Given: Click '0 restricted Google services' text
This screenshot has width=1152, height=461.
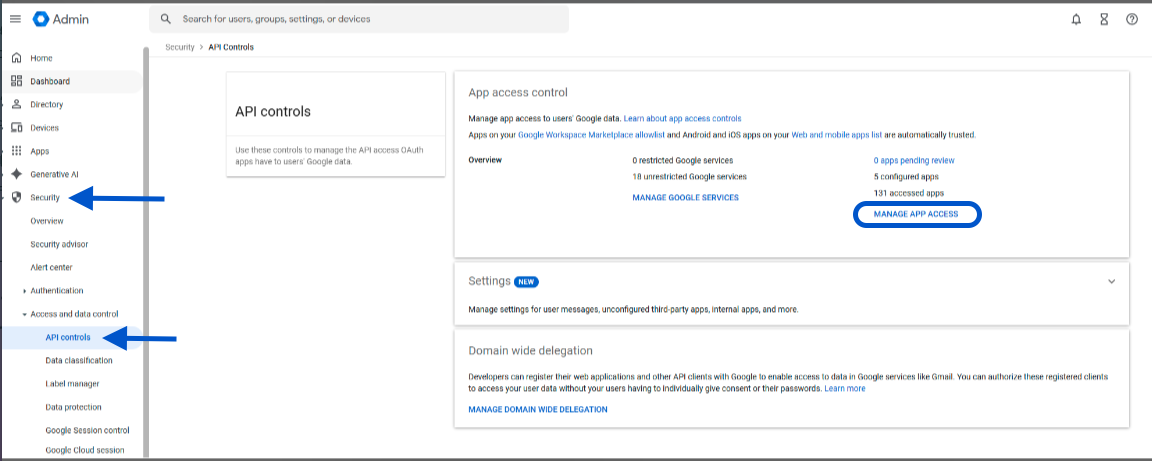Looking at the screenshot, I should [683, 160].
